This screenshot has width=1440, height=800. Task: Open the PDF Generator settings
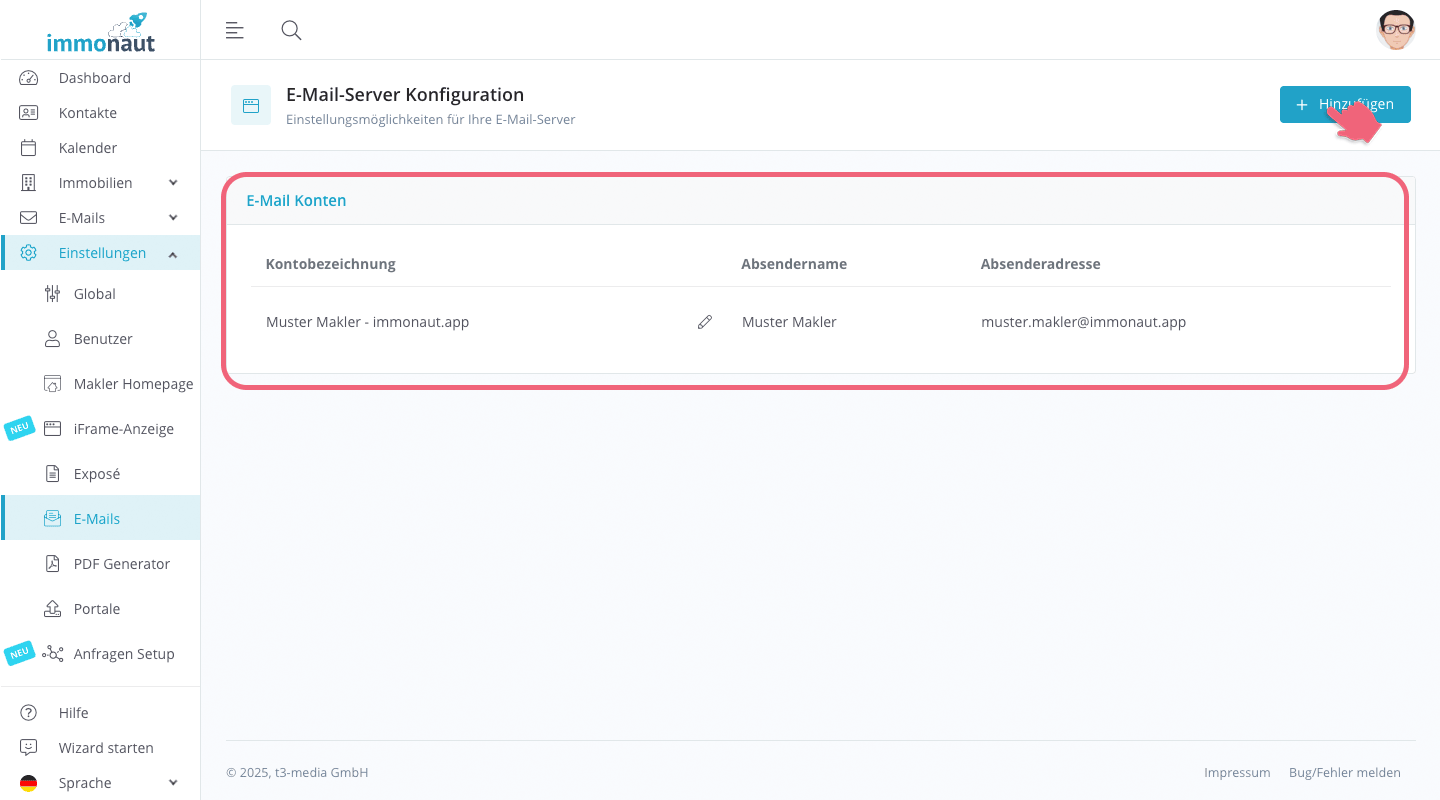121,564
